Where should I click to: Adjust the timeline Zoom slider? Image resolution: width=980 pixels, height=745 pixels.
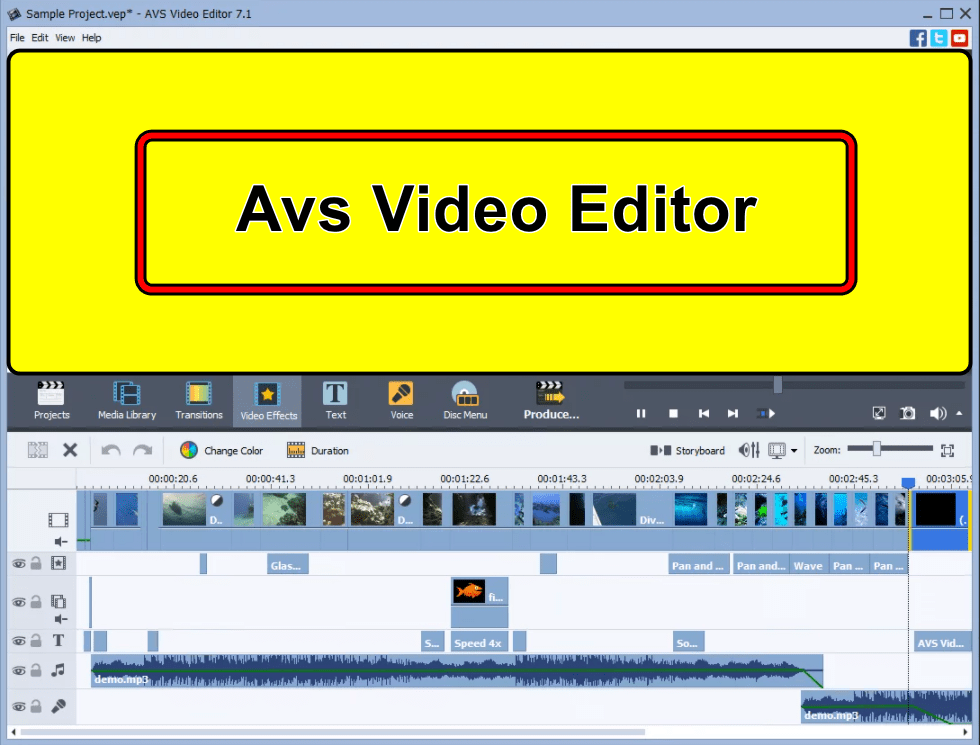coord(877,449)
